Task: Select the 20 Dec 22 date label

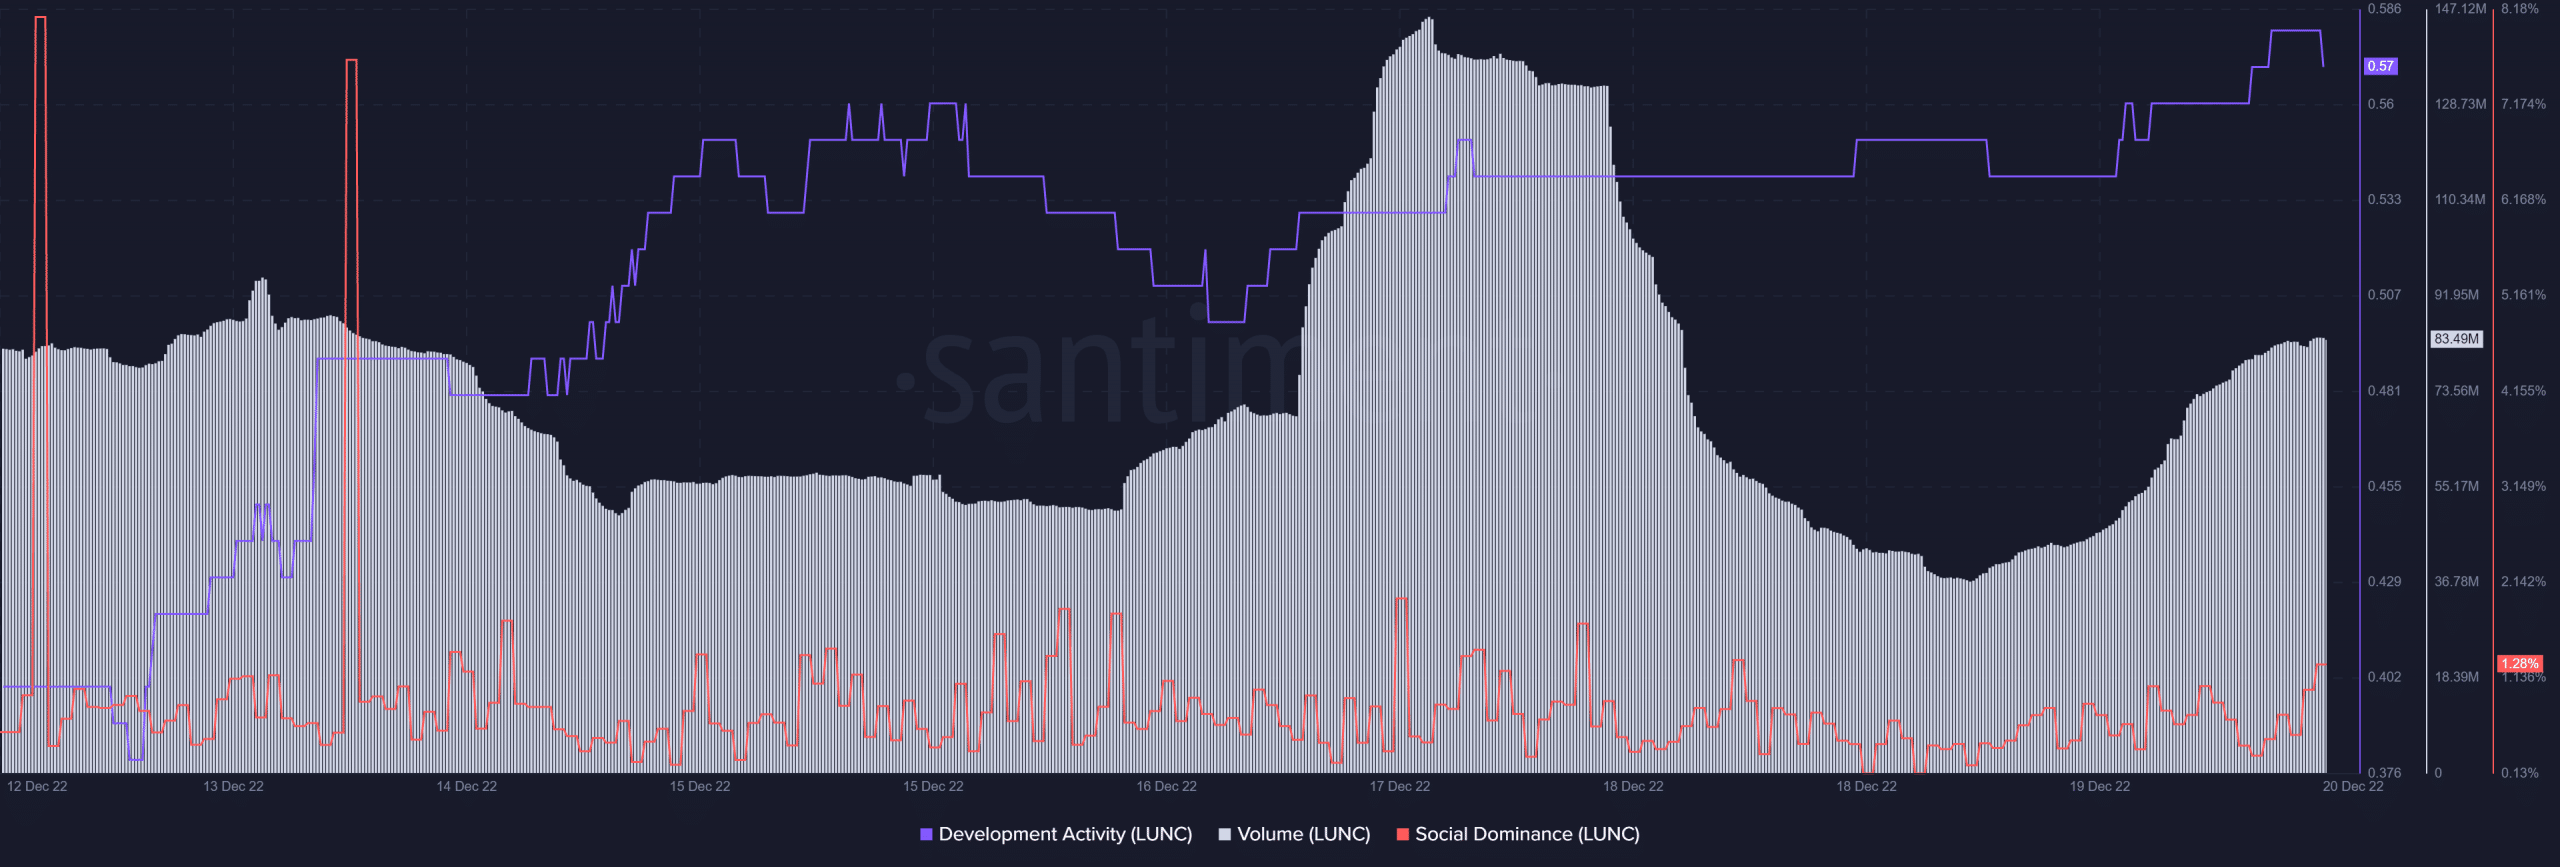Action: 2353,786
